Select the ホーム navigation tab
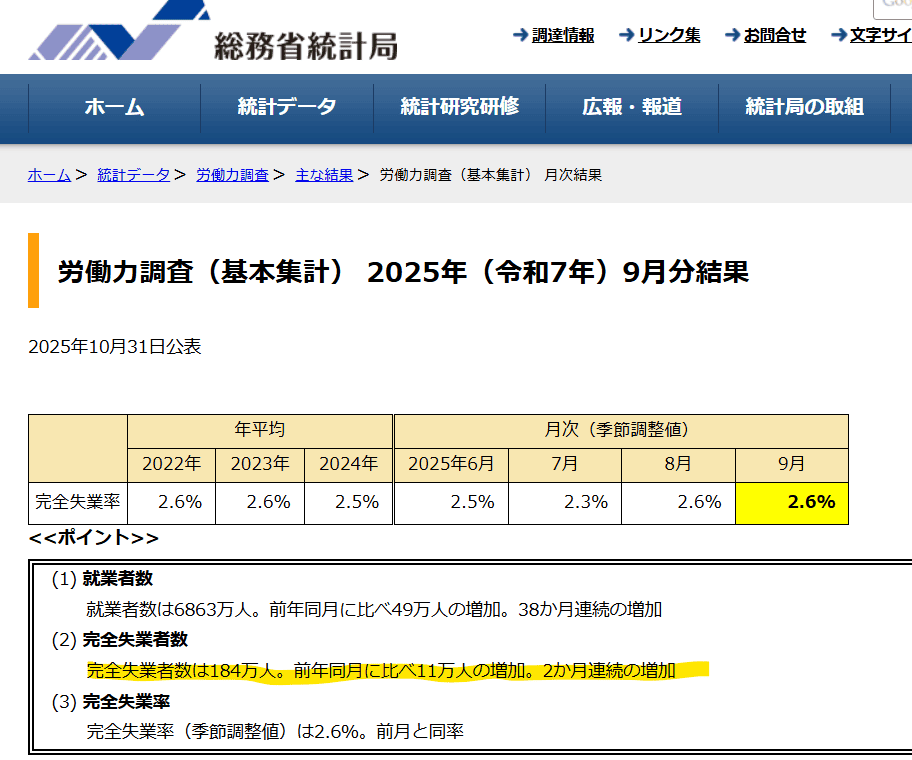This screenshot has width=912, height=760. pos(115,107)
